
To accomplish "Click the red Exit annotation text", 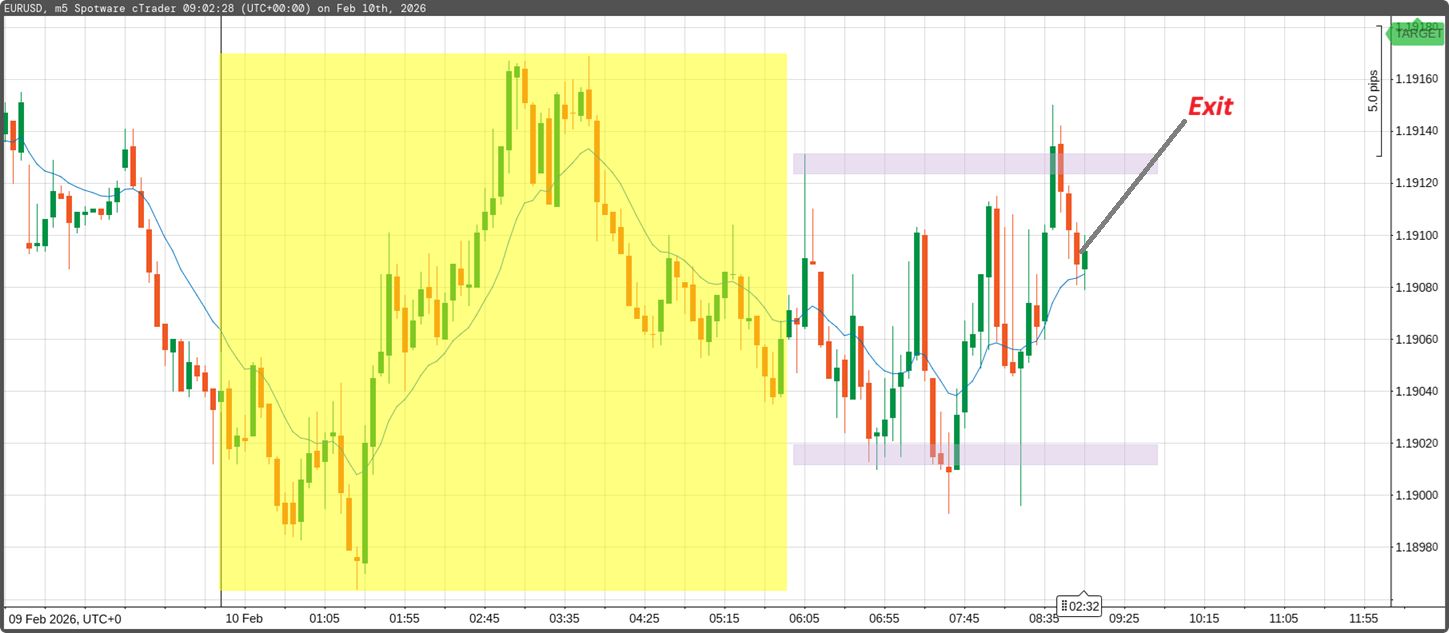I will pyautogui.click(x=1210, y=106).
